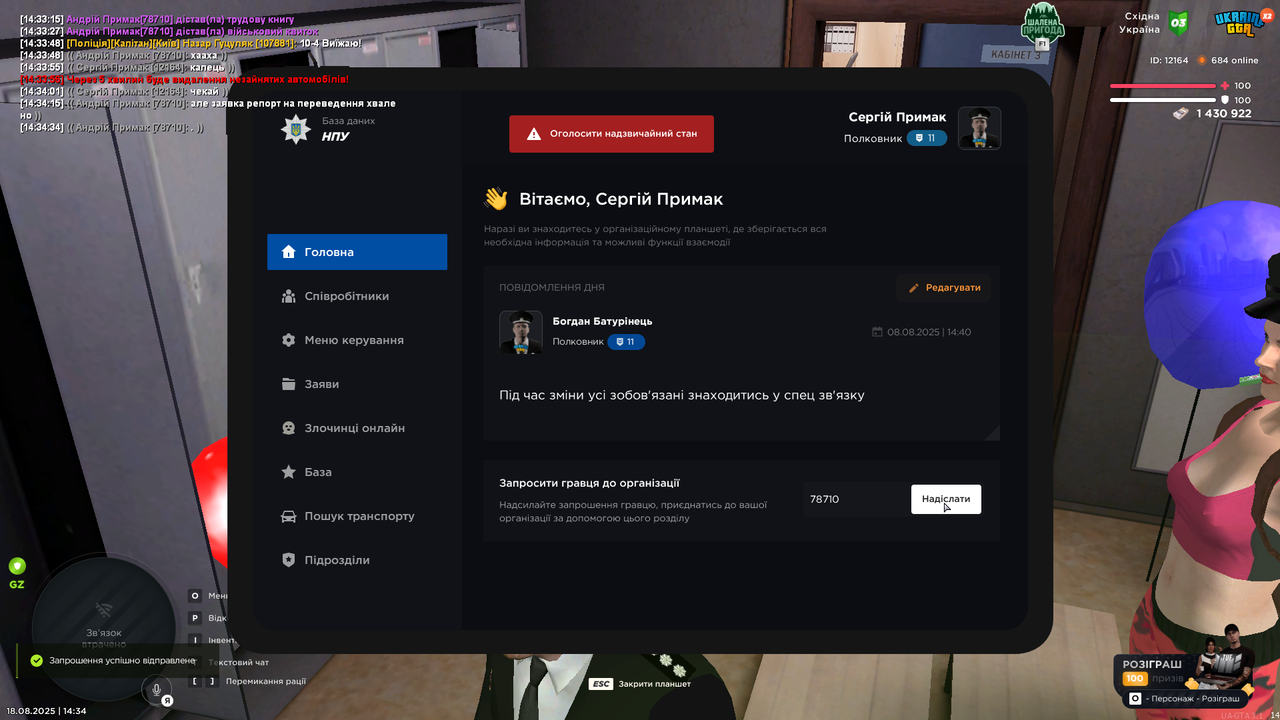1280x720 pixels.
Task: Click the 'Перемикання рації' hint text
Action: (x=266, y=681)
